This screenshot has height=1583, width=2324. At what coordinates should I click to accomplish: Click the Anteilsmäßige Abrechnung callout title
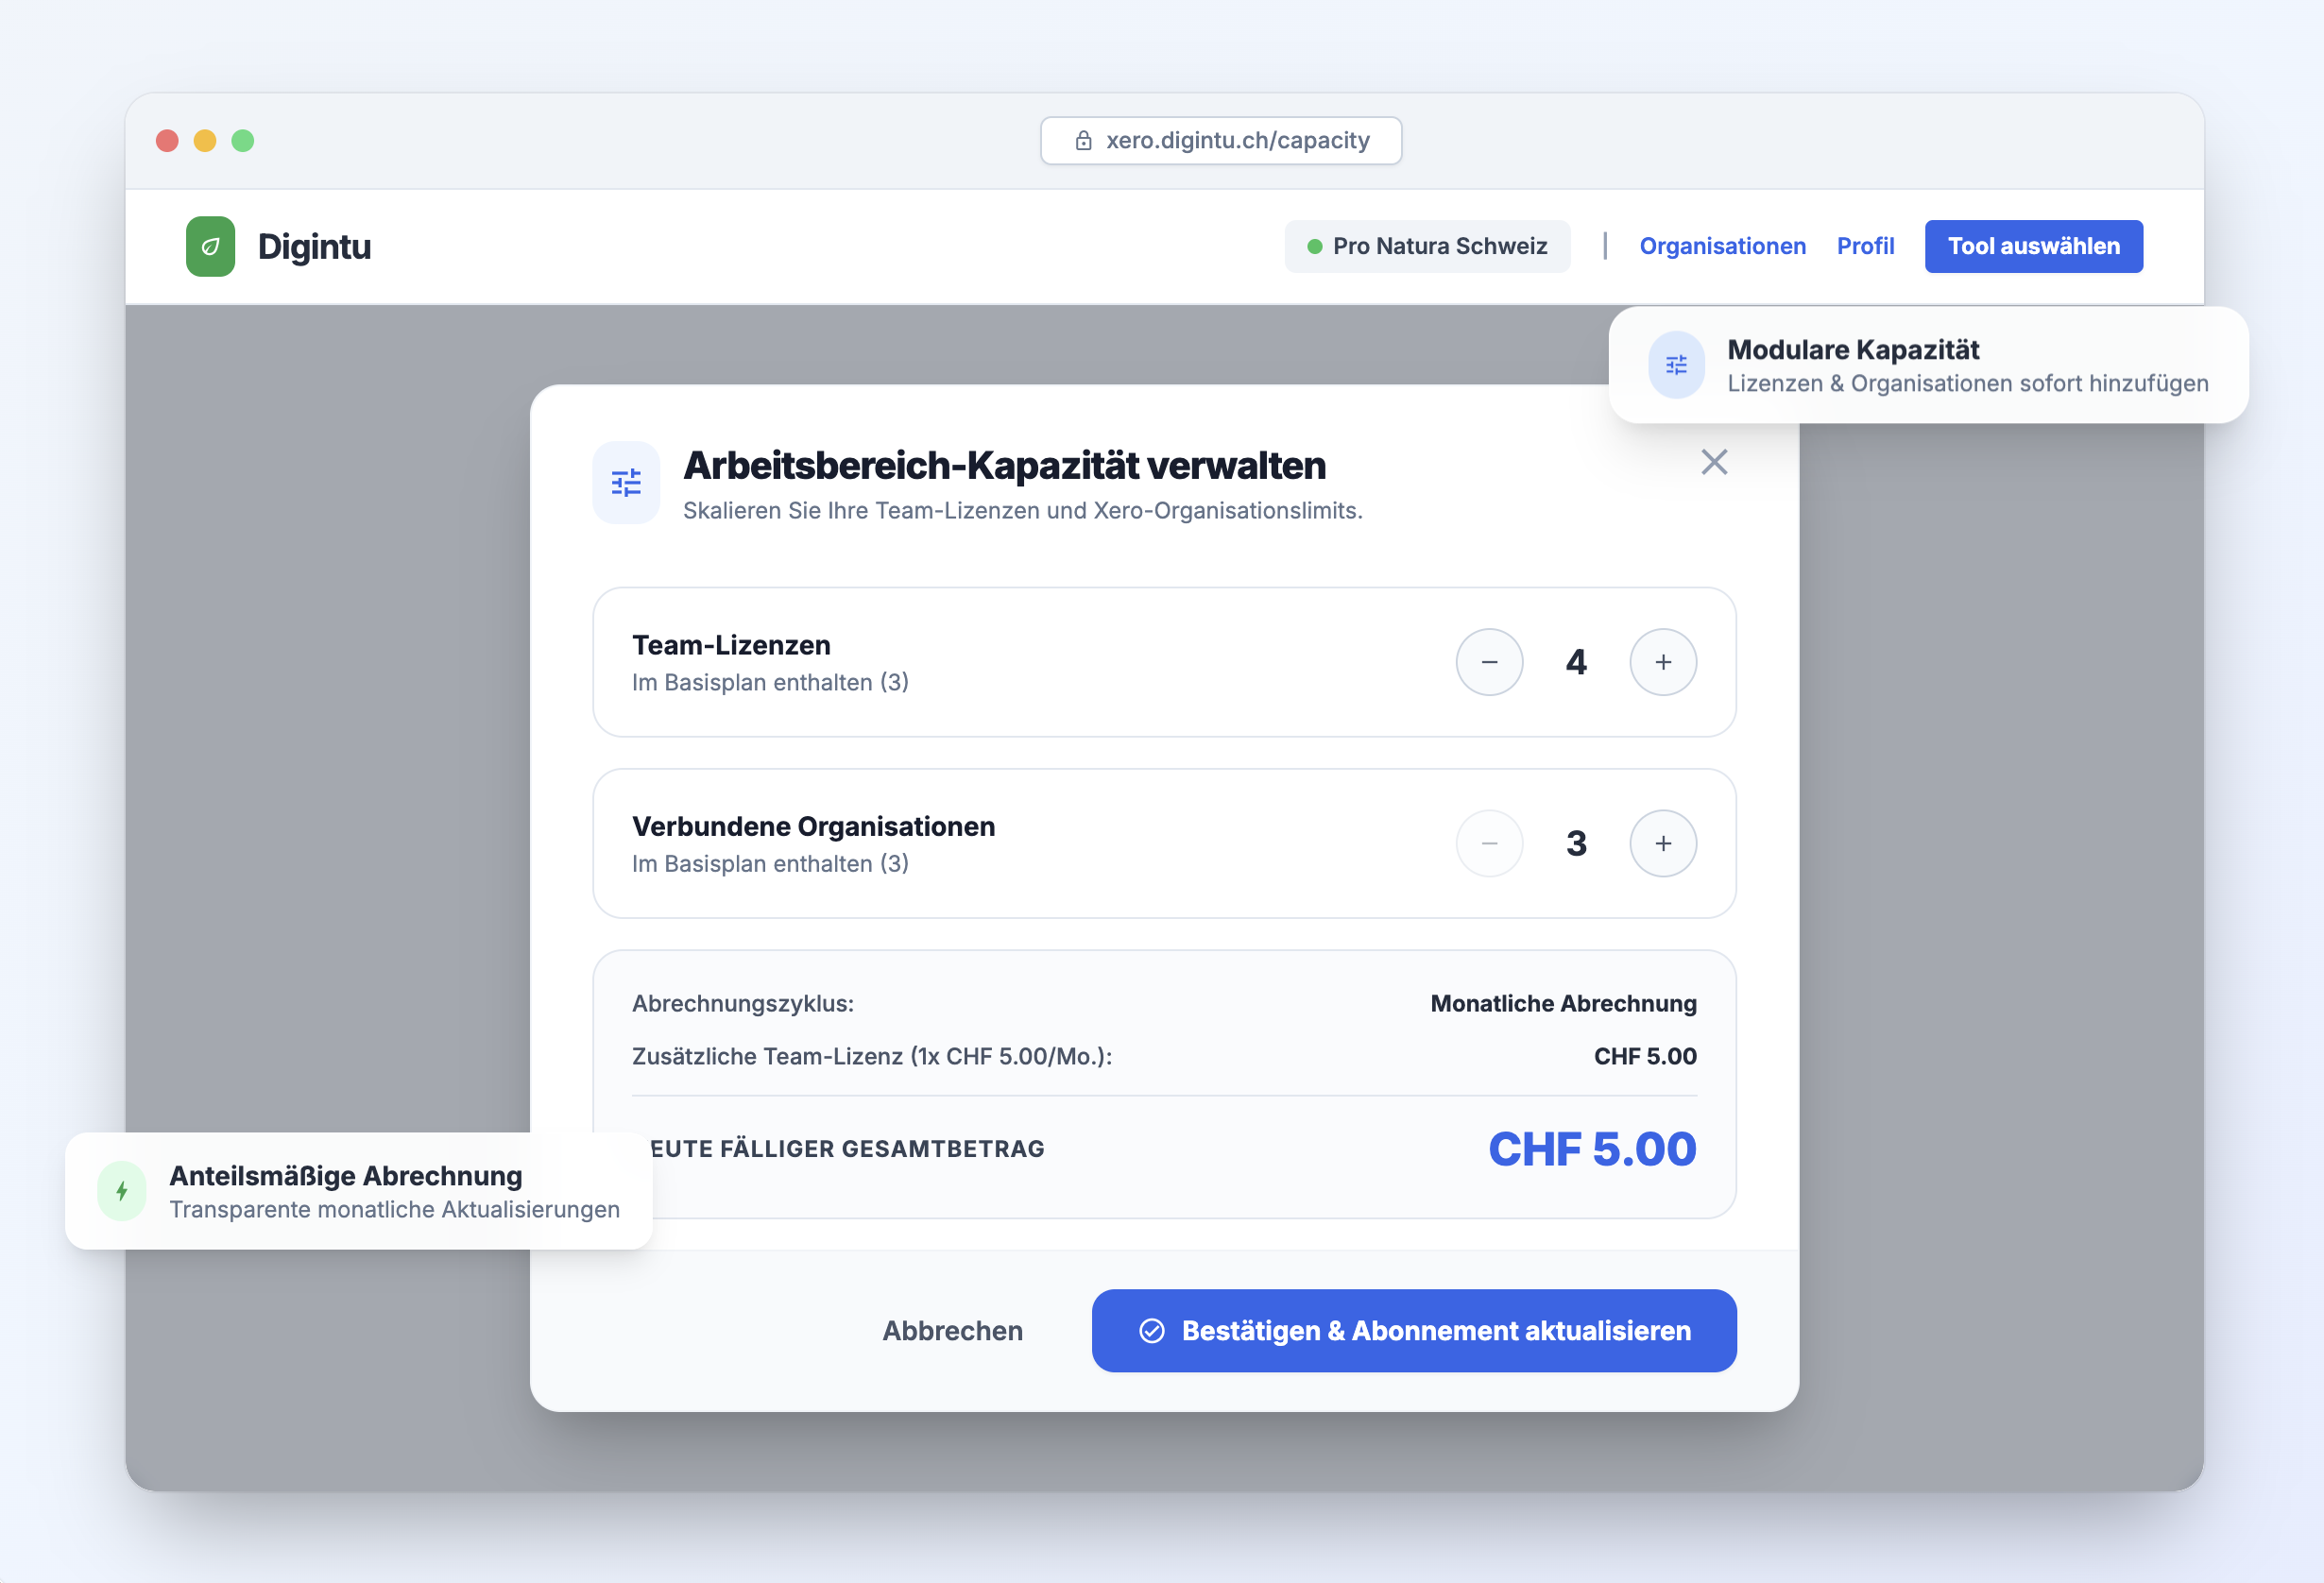click(346, 1176)
